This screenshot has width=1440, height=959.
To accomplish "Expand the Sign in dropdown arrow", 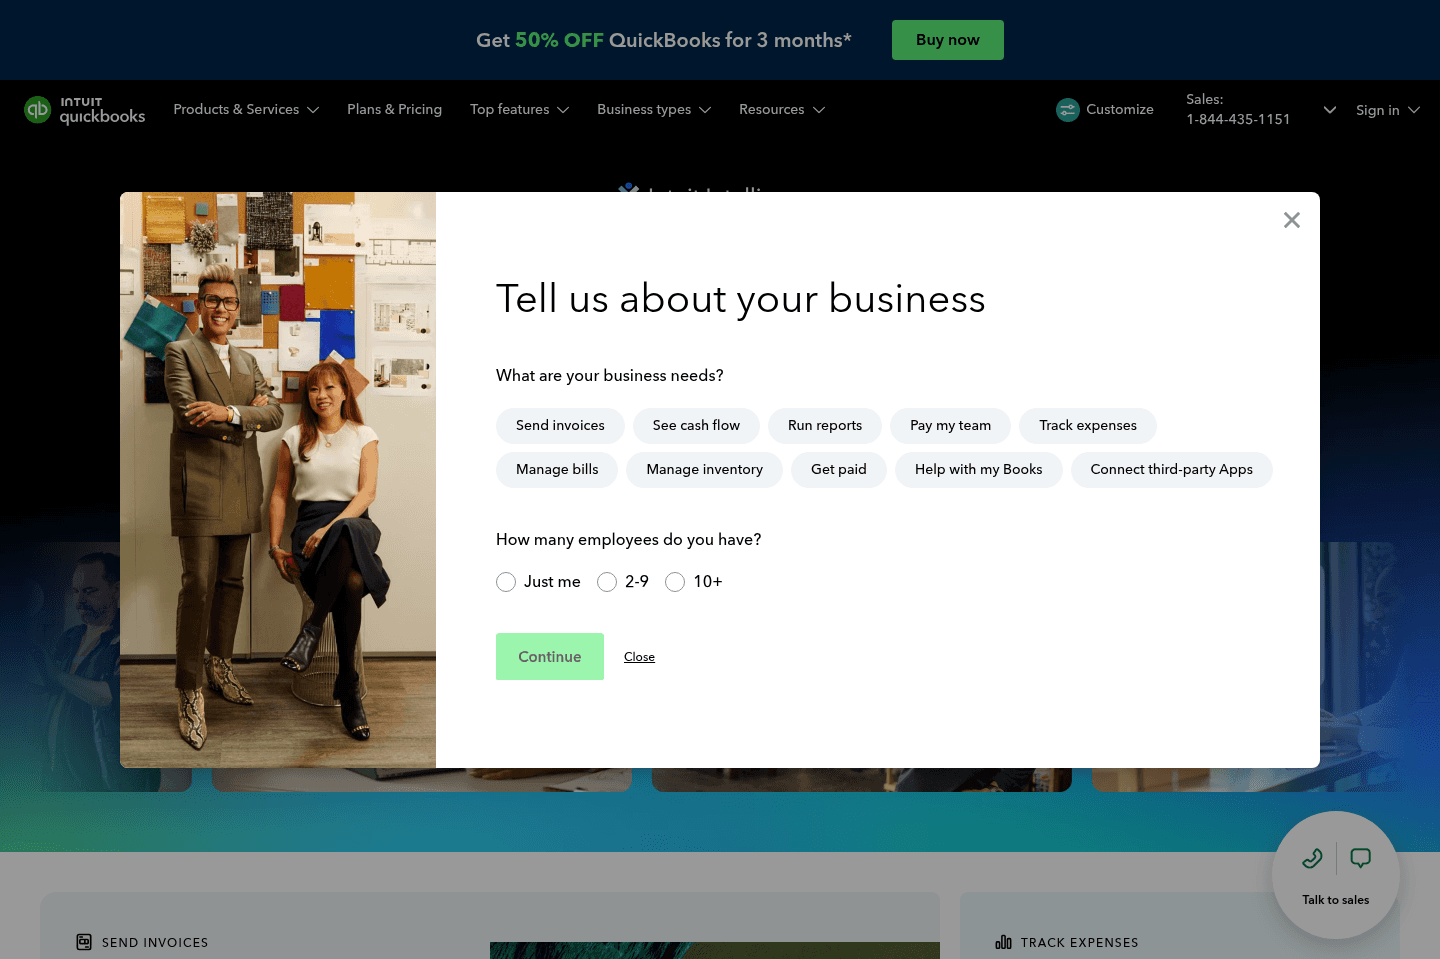I will [1413, 110].
